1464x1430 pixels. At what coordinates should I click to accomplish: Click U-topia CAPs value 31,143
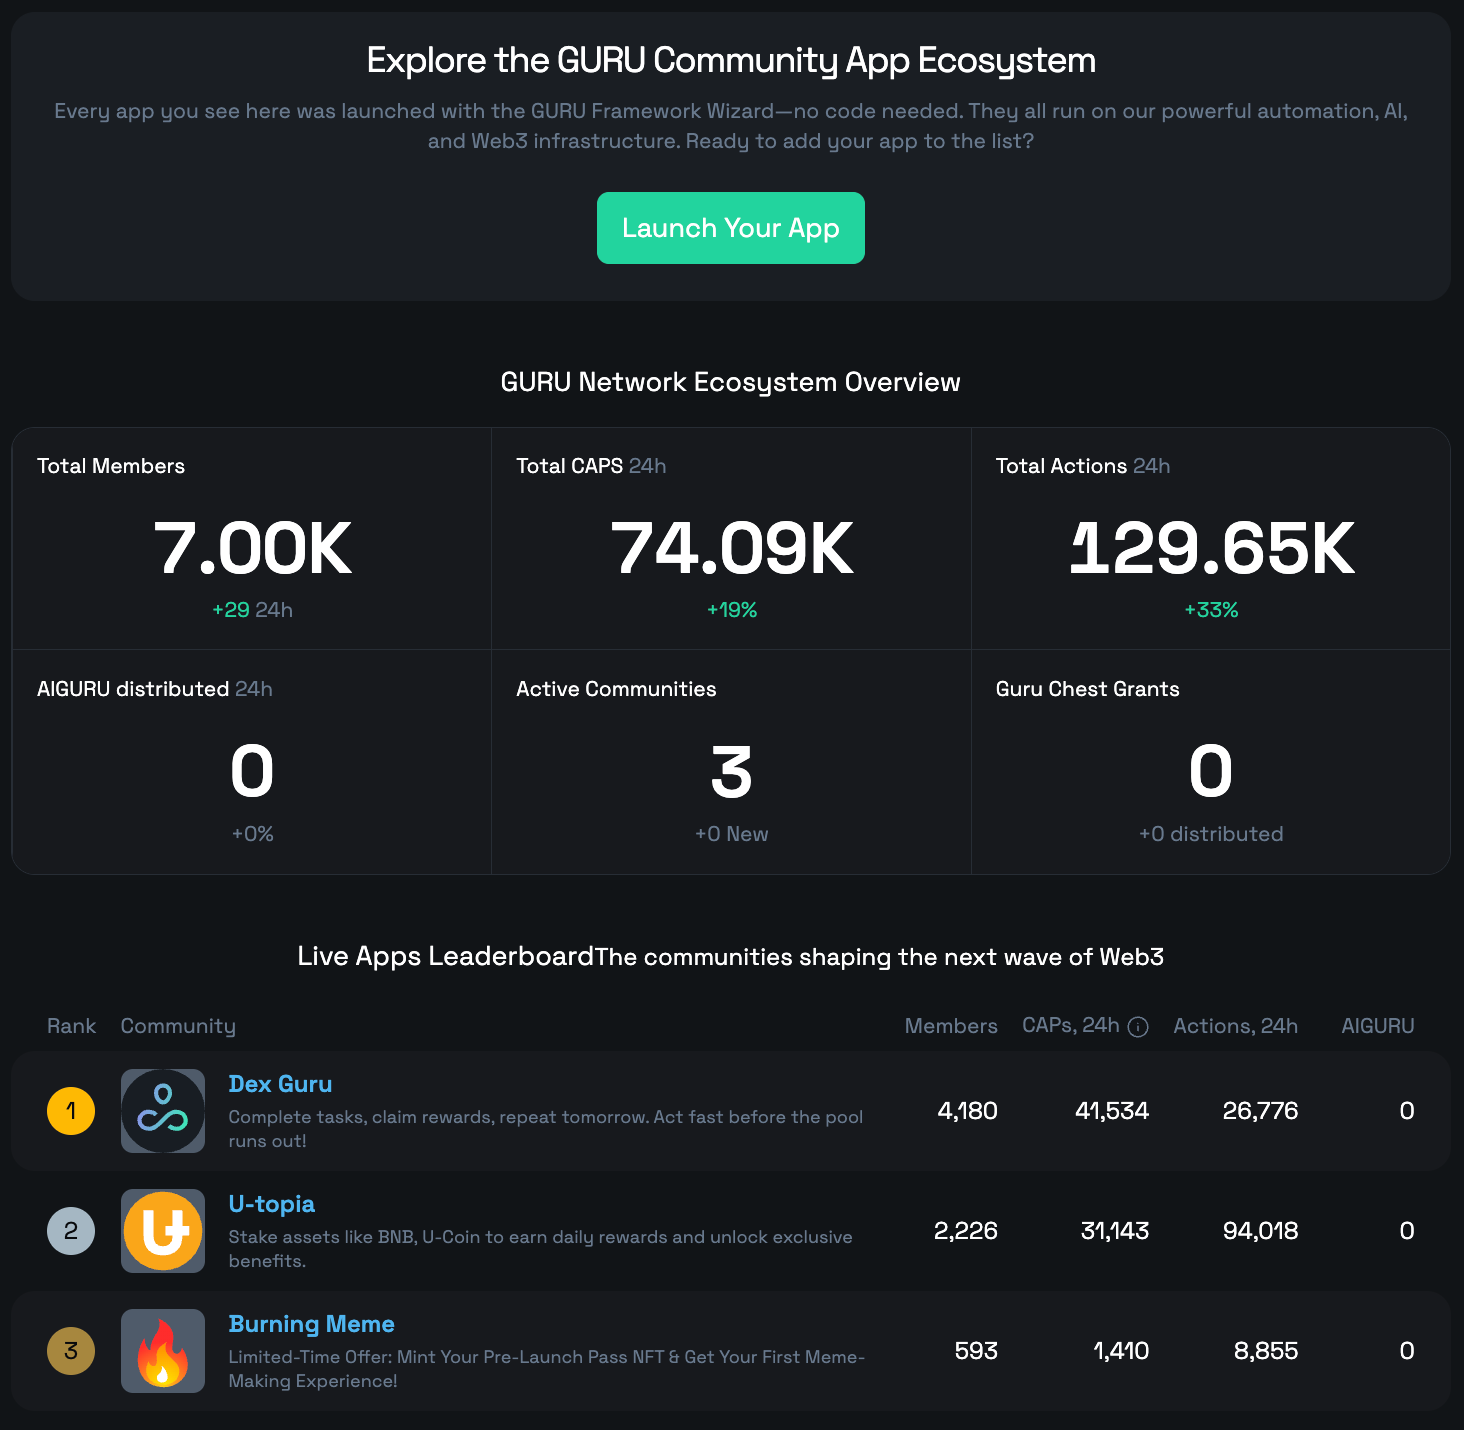point(1115,1231)
